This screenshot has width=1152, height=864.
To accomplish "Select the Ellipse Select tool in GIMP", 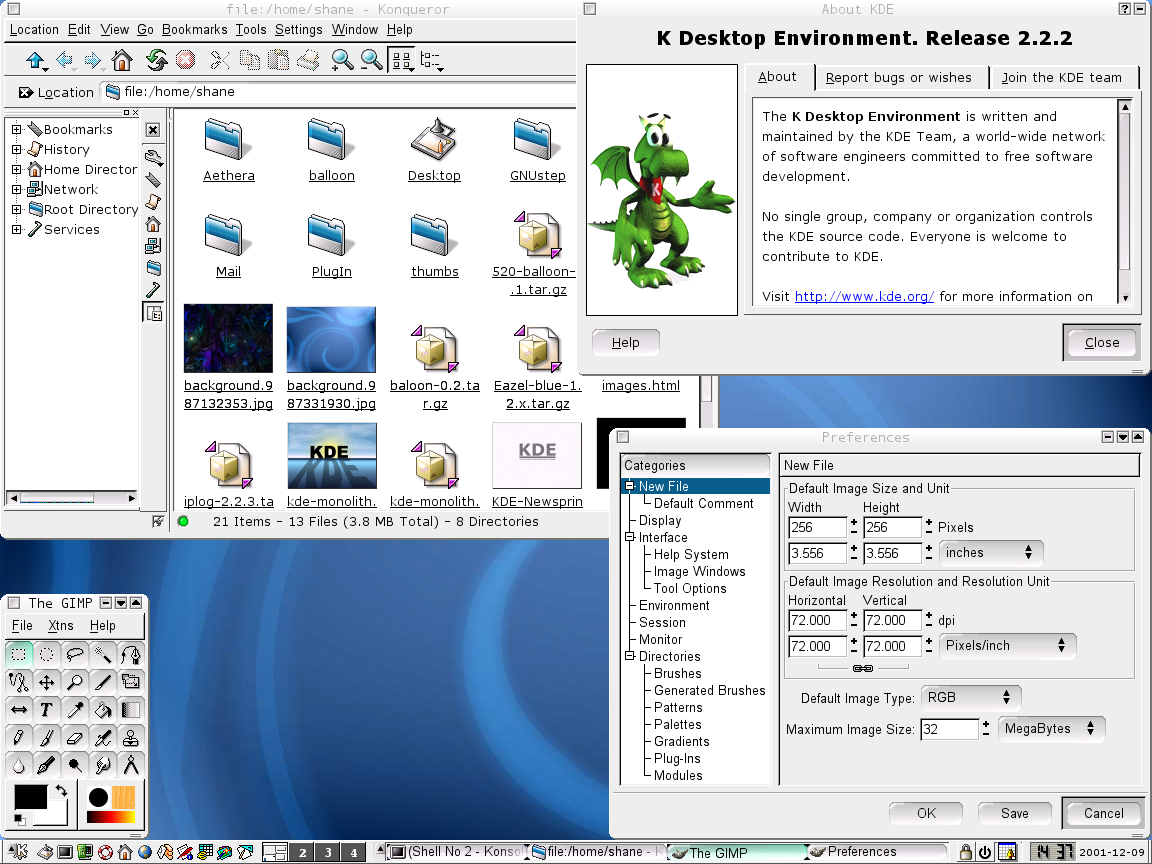I will pyautogui.click(x=46, y=653).
